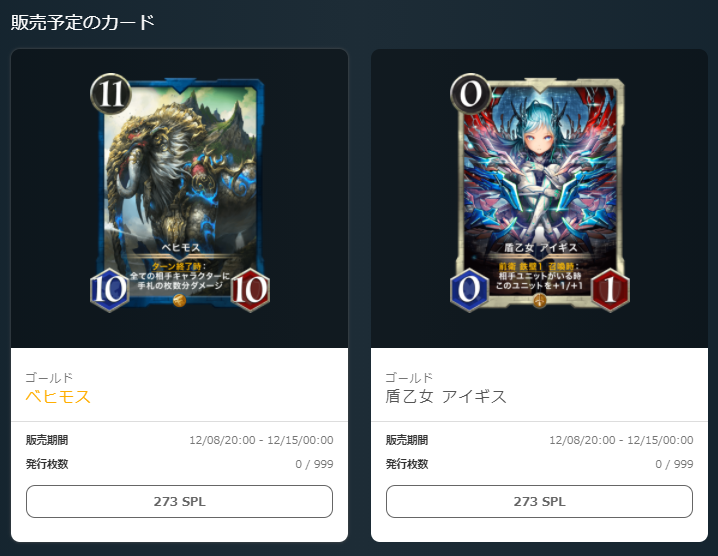Click the ゴールド label above ベヒモス
Image resolution: width=718 pixels, height=556 pixels.
point(49,378)
